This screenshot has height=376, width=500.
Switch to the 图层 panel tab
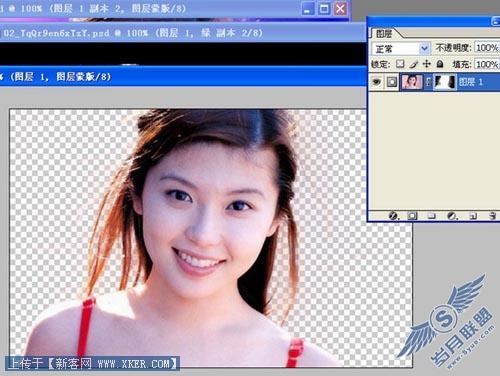(x=384, y=34)
